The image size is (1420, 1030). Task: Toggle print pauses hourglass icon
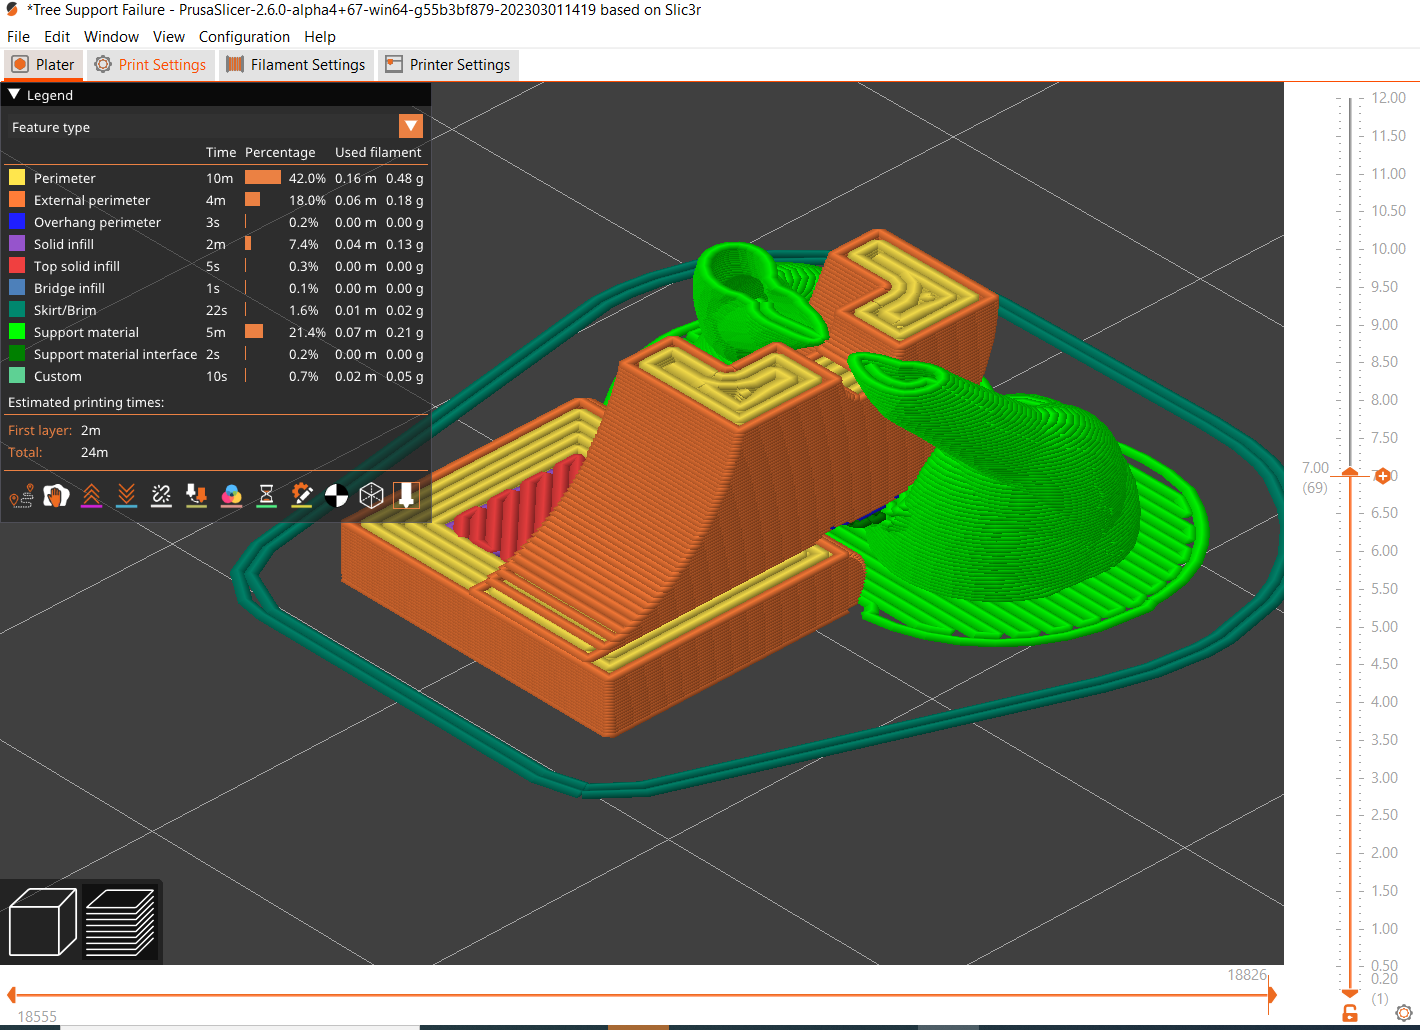(266, 495)
